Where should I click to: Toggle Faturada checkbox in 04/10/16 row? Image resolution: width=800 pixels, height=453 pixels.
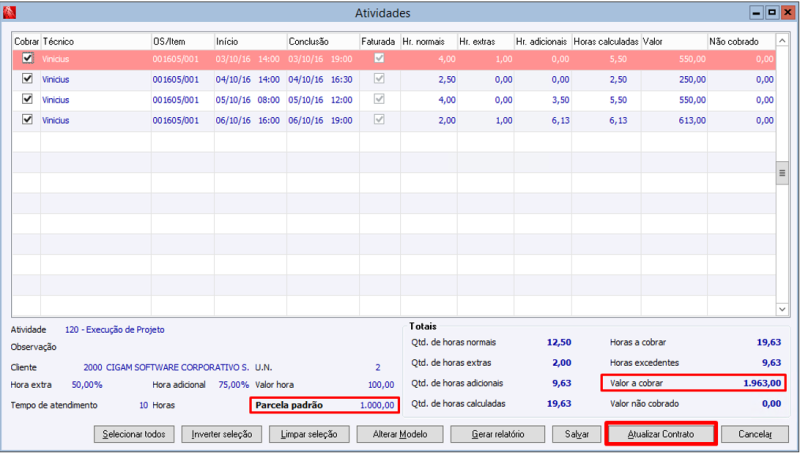pos(379,79)
